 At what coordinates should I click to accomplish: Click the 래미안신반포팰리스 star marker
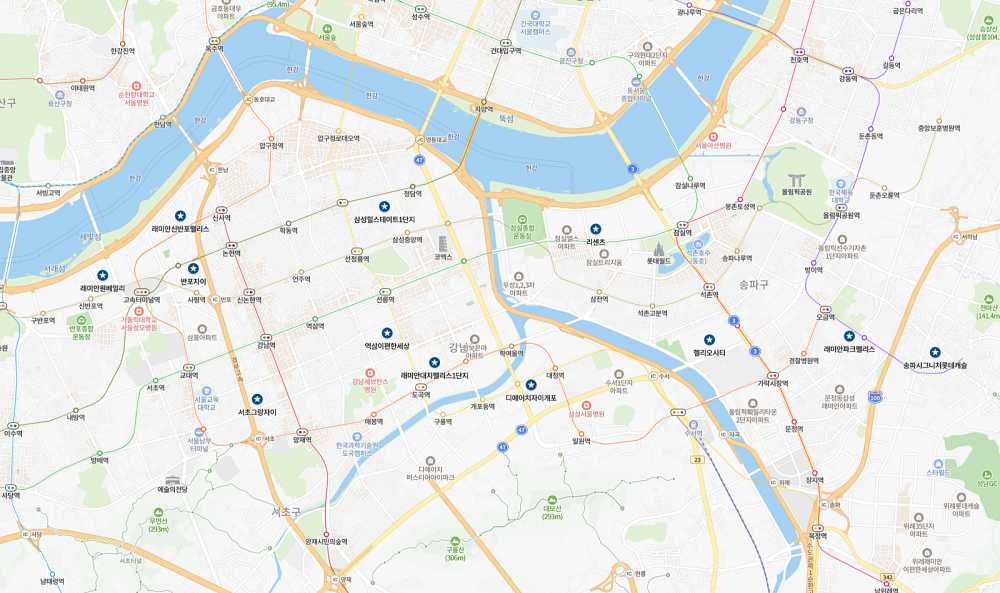[180, 216]
